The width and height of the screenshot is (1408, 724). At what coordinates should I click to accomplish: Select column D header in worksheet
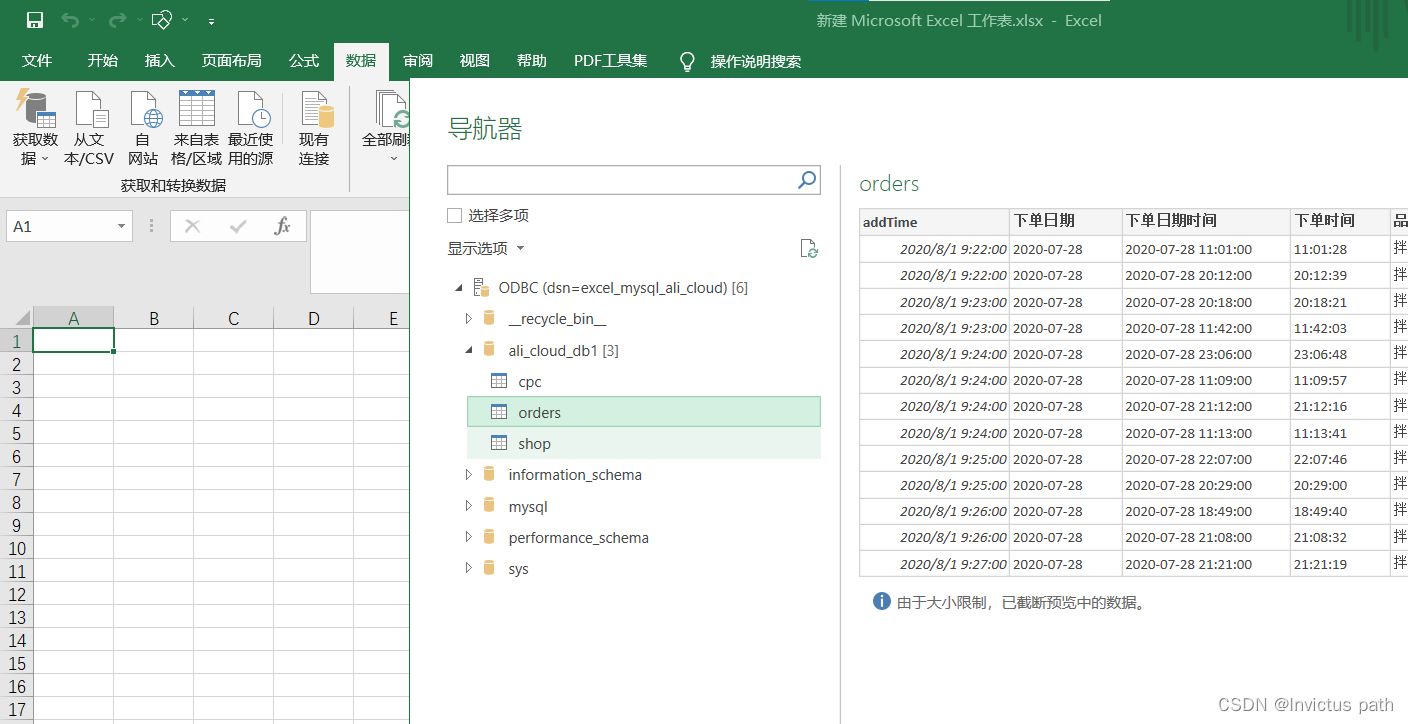click(x=313, y=319)
